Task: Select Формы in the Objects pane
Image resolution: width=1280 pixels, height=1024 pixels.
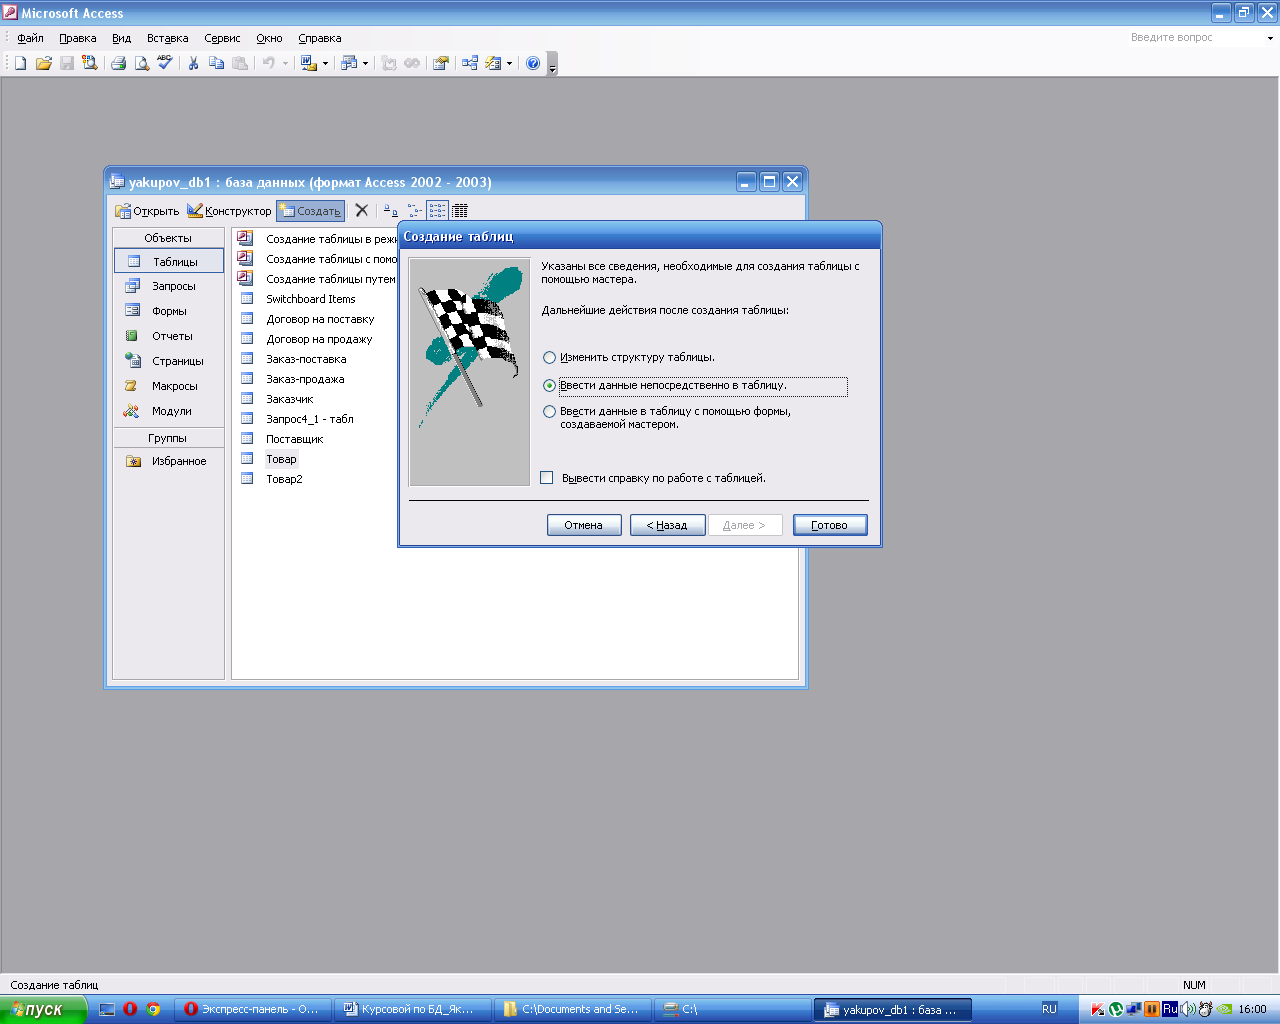Action: tap(168, 311)
